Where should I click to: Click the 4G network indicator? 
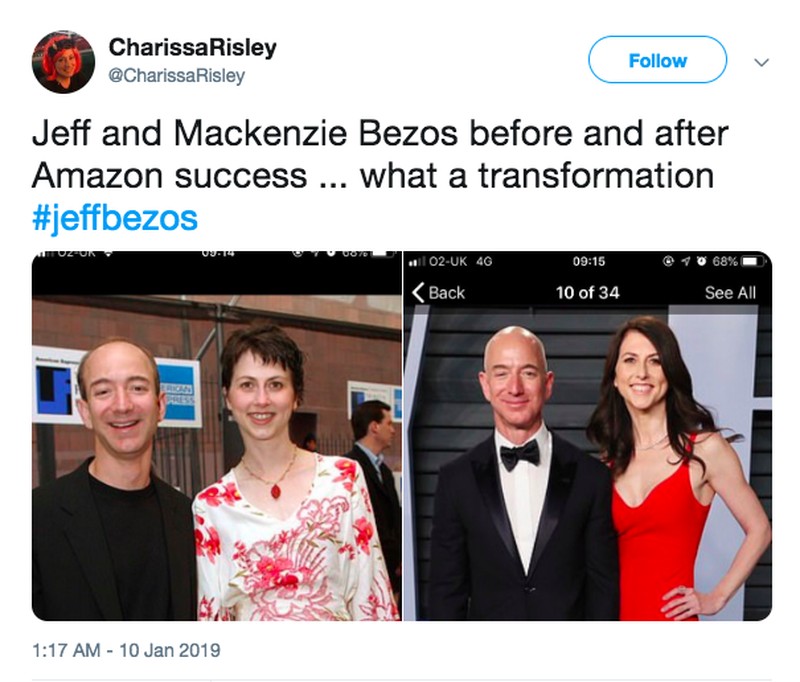click(482, 262)
